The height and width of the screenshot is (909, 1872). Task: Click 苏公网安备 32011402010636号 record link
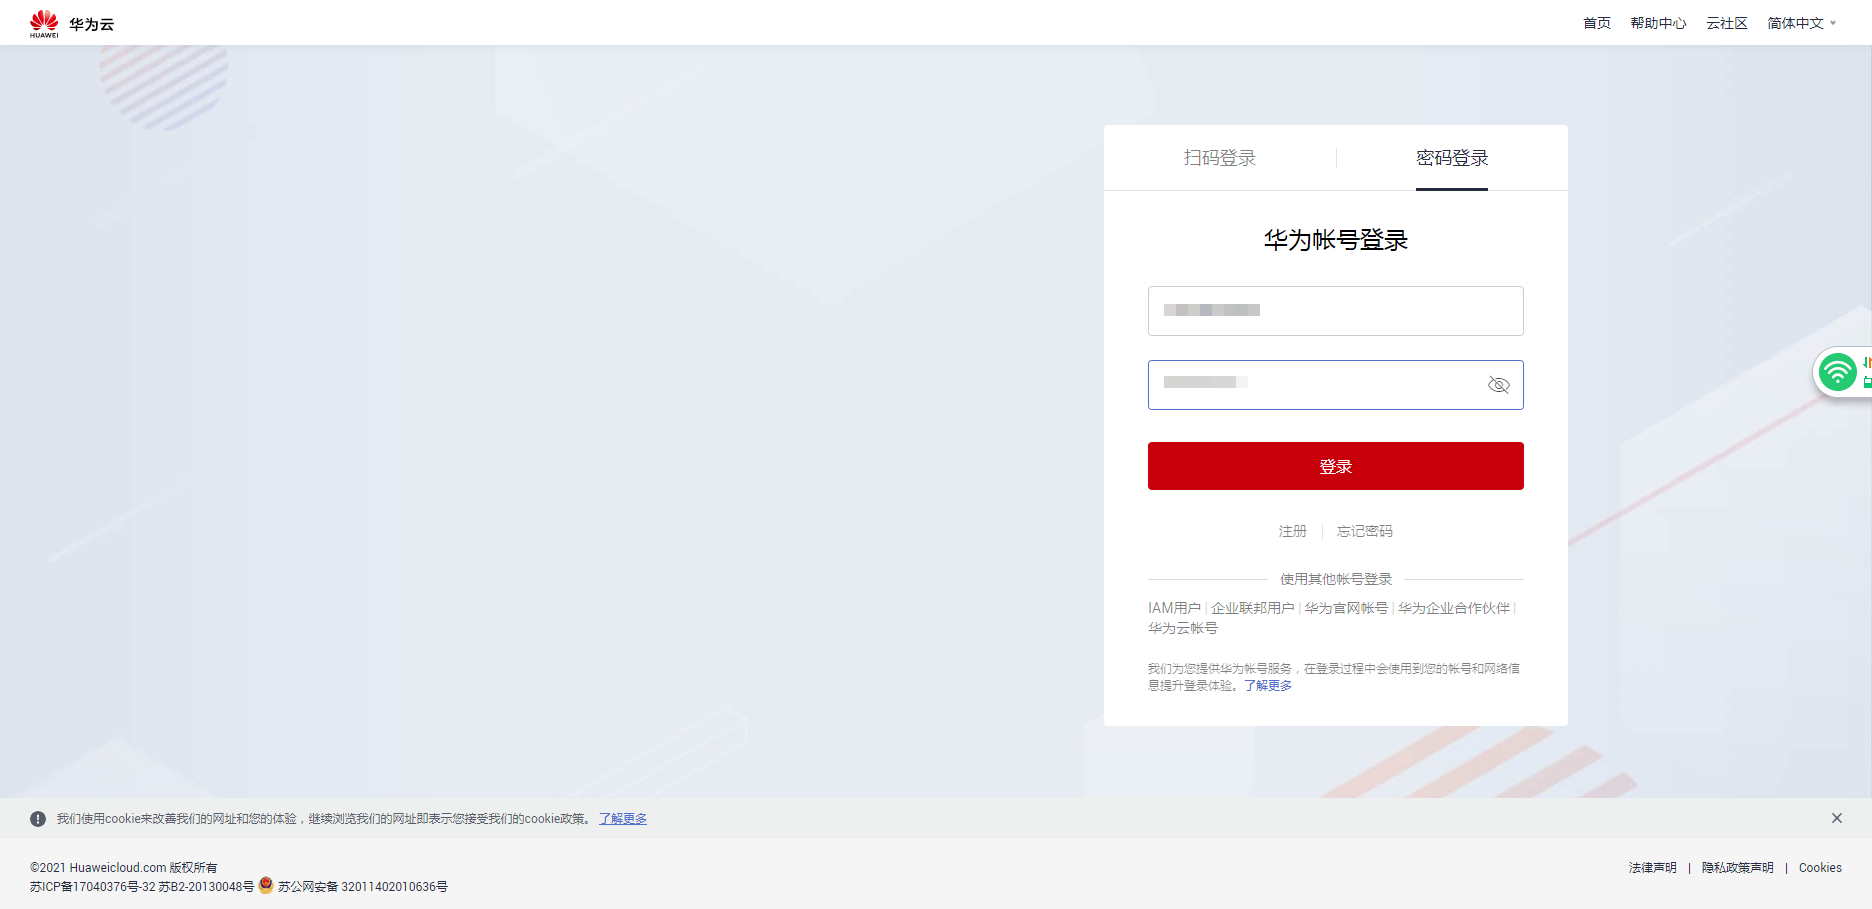[363, 887]
